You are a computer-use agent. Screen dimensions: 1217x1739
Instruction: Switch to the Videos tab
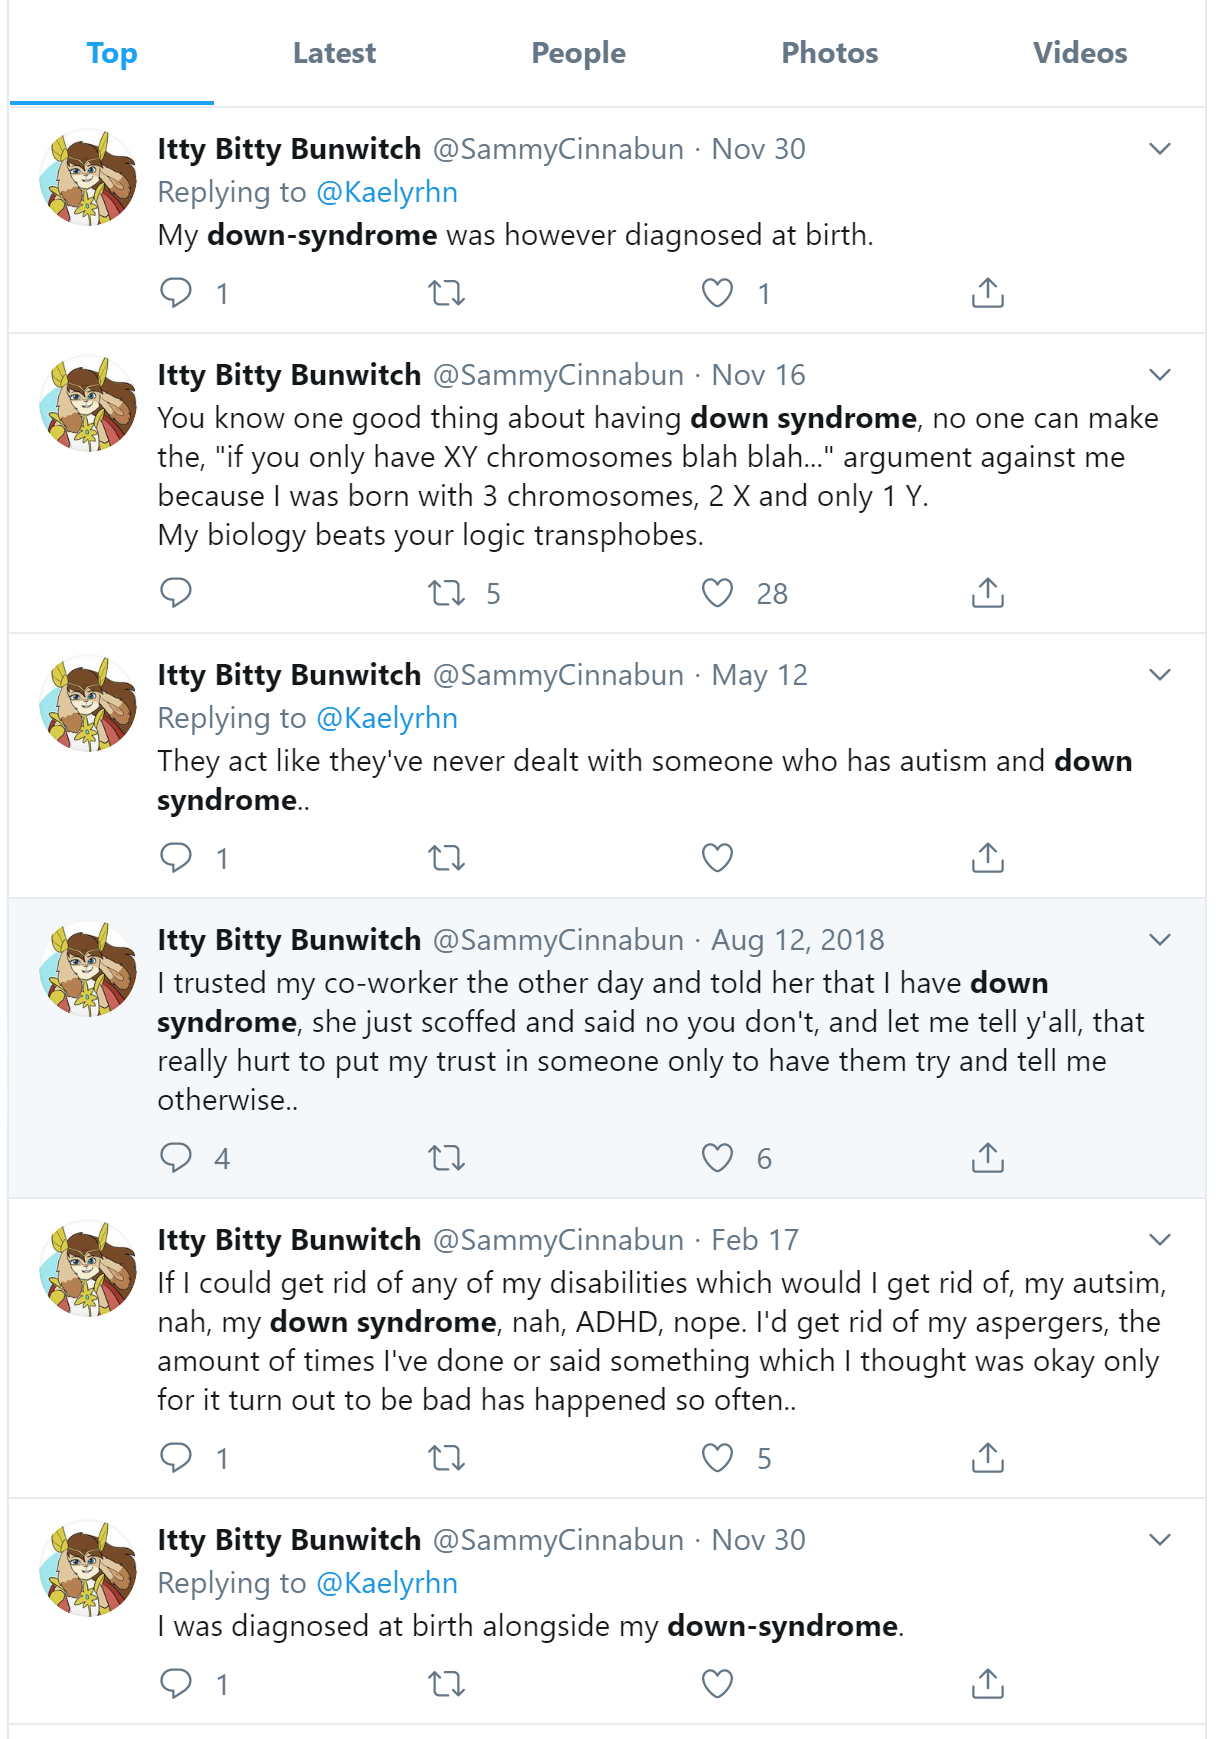click(1079, 53)
